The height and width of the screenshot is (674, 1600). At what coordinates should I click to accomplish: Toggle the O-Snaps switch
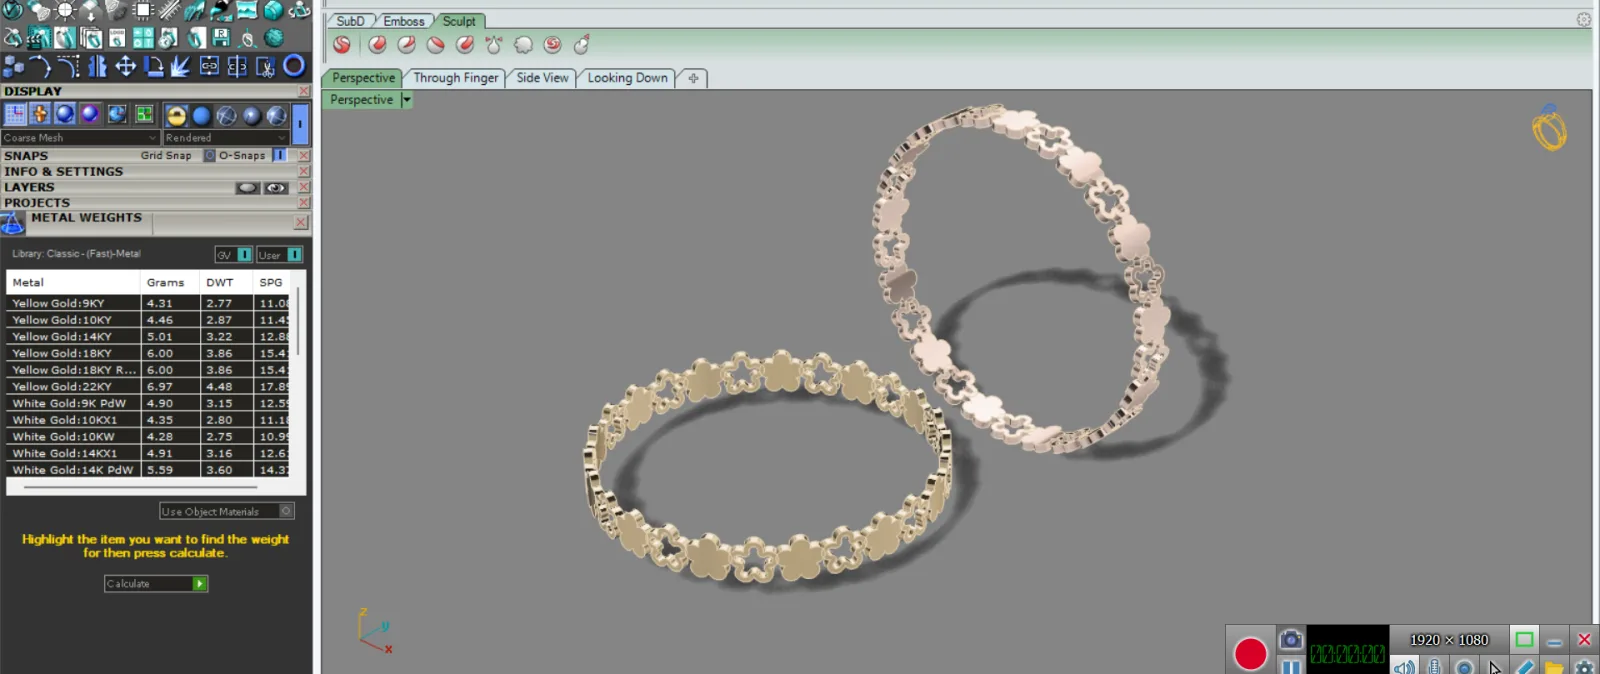click(x=279, y=156)
